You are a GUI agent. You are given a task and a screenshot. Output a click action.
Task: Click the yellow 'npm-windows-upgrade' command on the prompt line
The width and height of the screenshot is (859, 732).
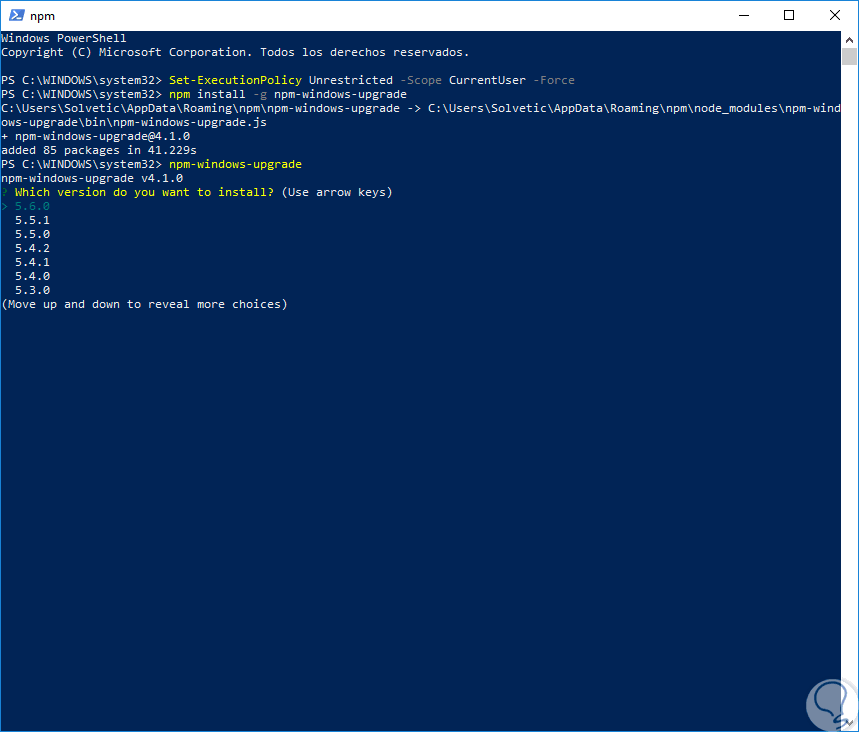(235, 164)
